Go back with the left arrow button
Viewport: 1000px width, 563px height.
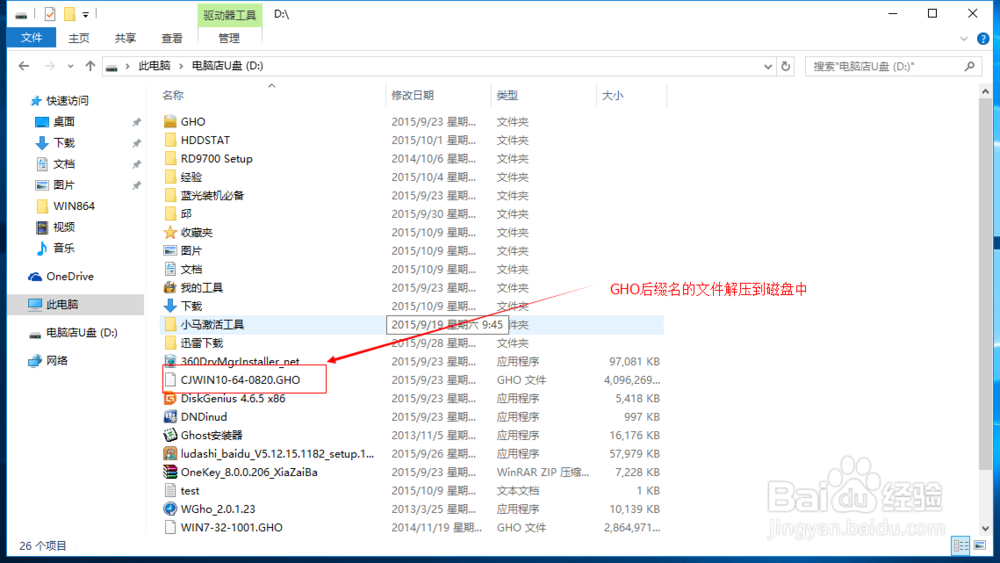click(x=24, y=66)
